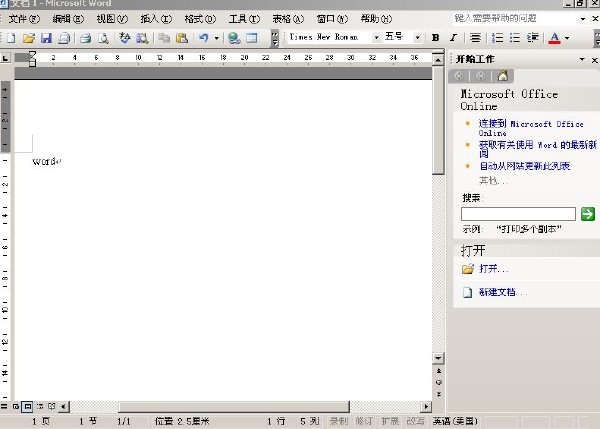This screenshot has width=600, height=429.
Task: Apply italic formatting with the I button
Action: [453, 38]
